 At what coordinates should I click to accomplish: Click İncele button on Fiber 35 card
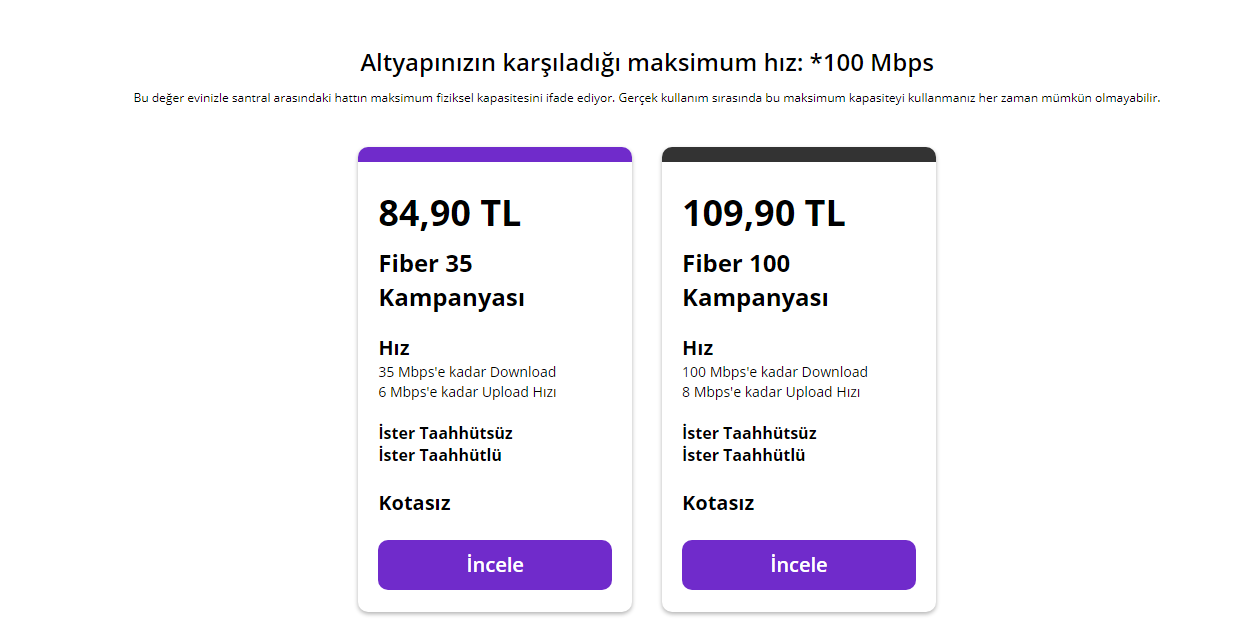coord(495,565)
